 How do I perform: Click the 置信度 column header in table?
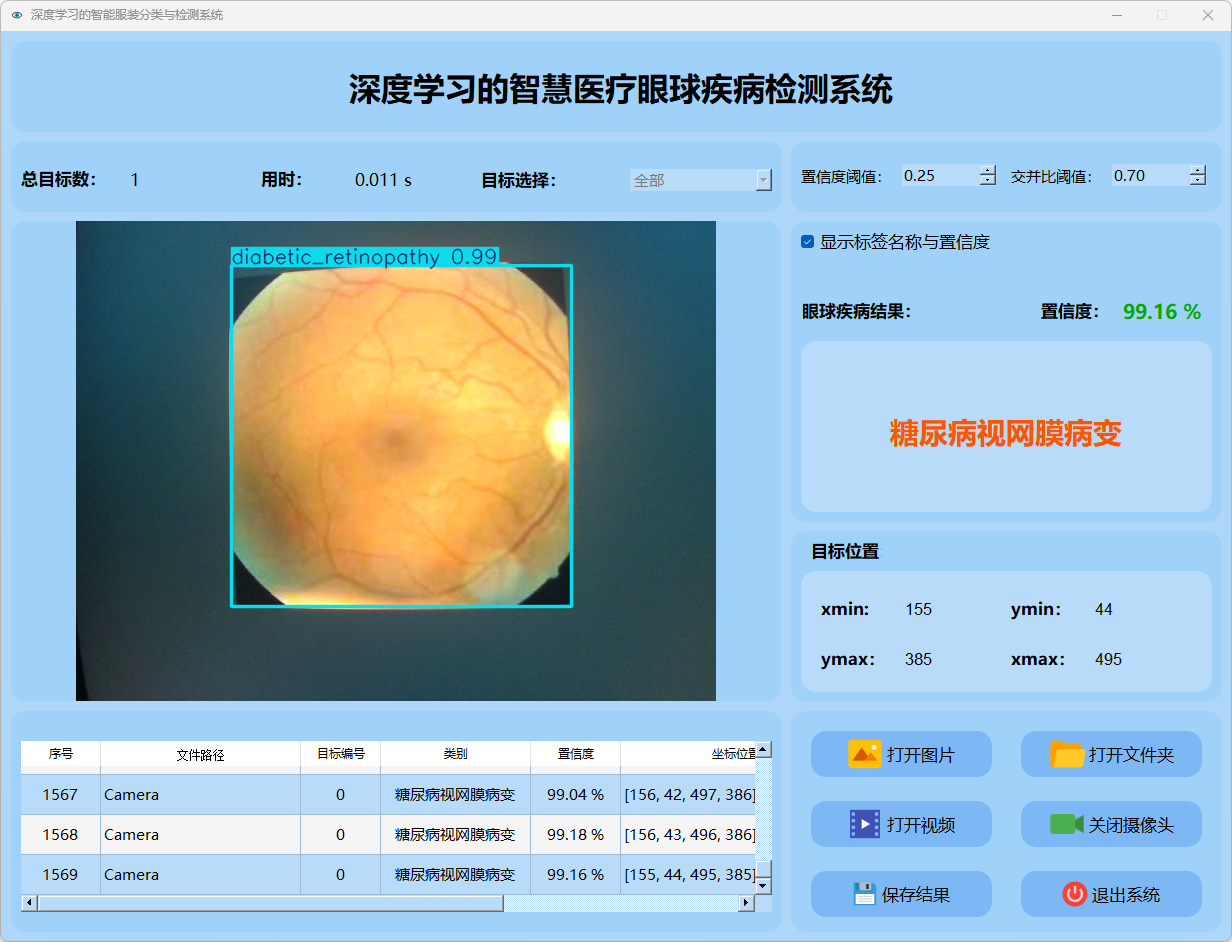575,755
